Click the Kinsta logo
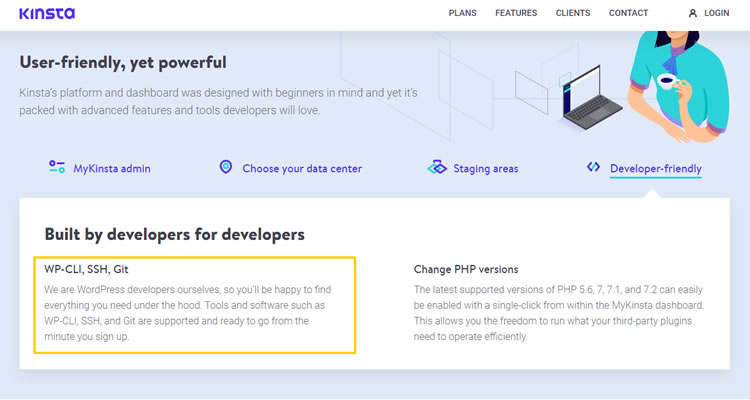This screenshot has width=750, height=400. point(47,13)
